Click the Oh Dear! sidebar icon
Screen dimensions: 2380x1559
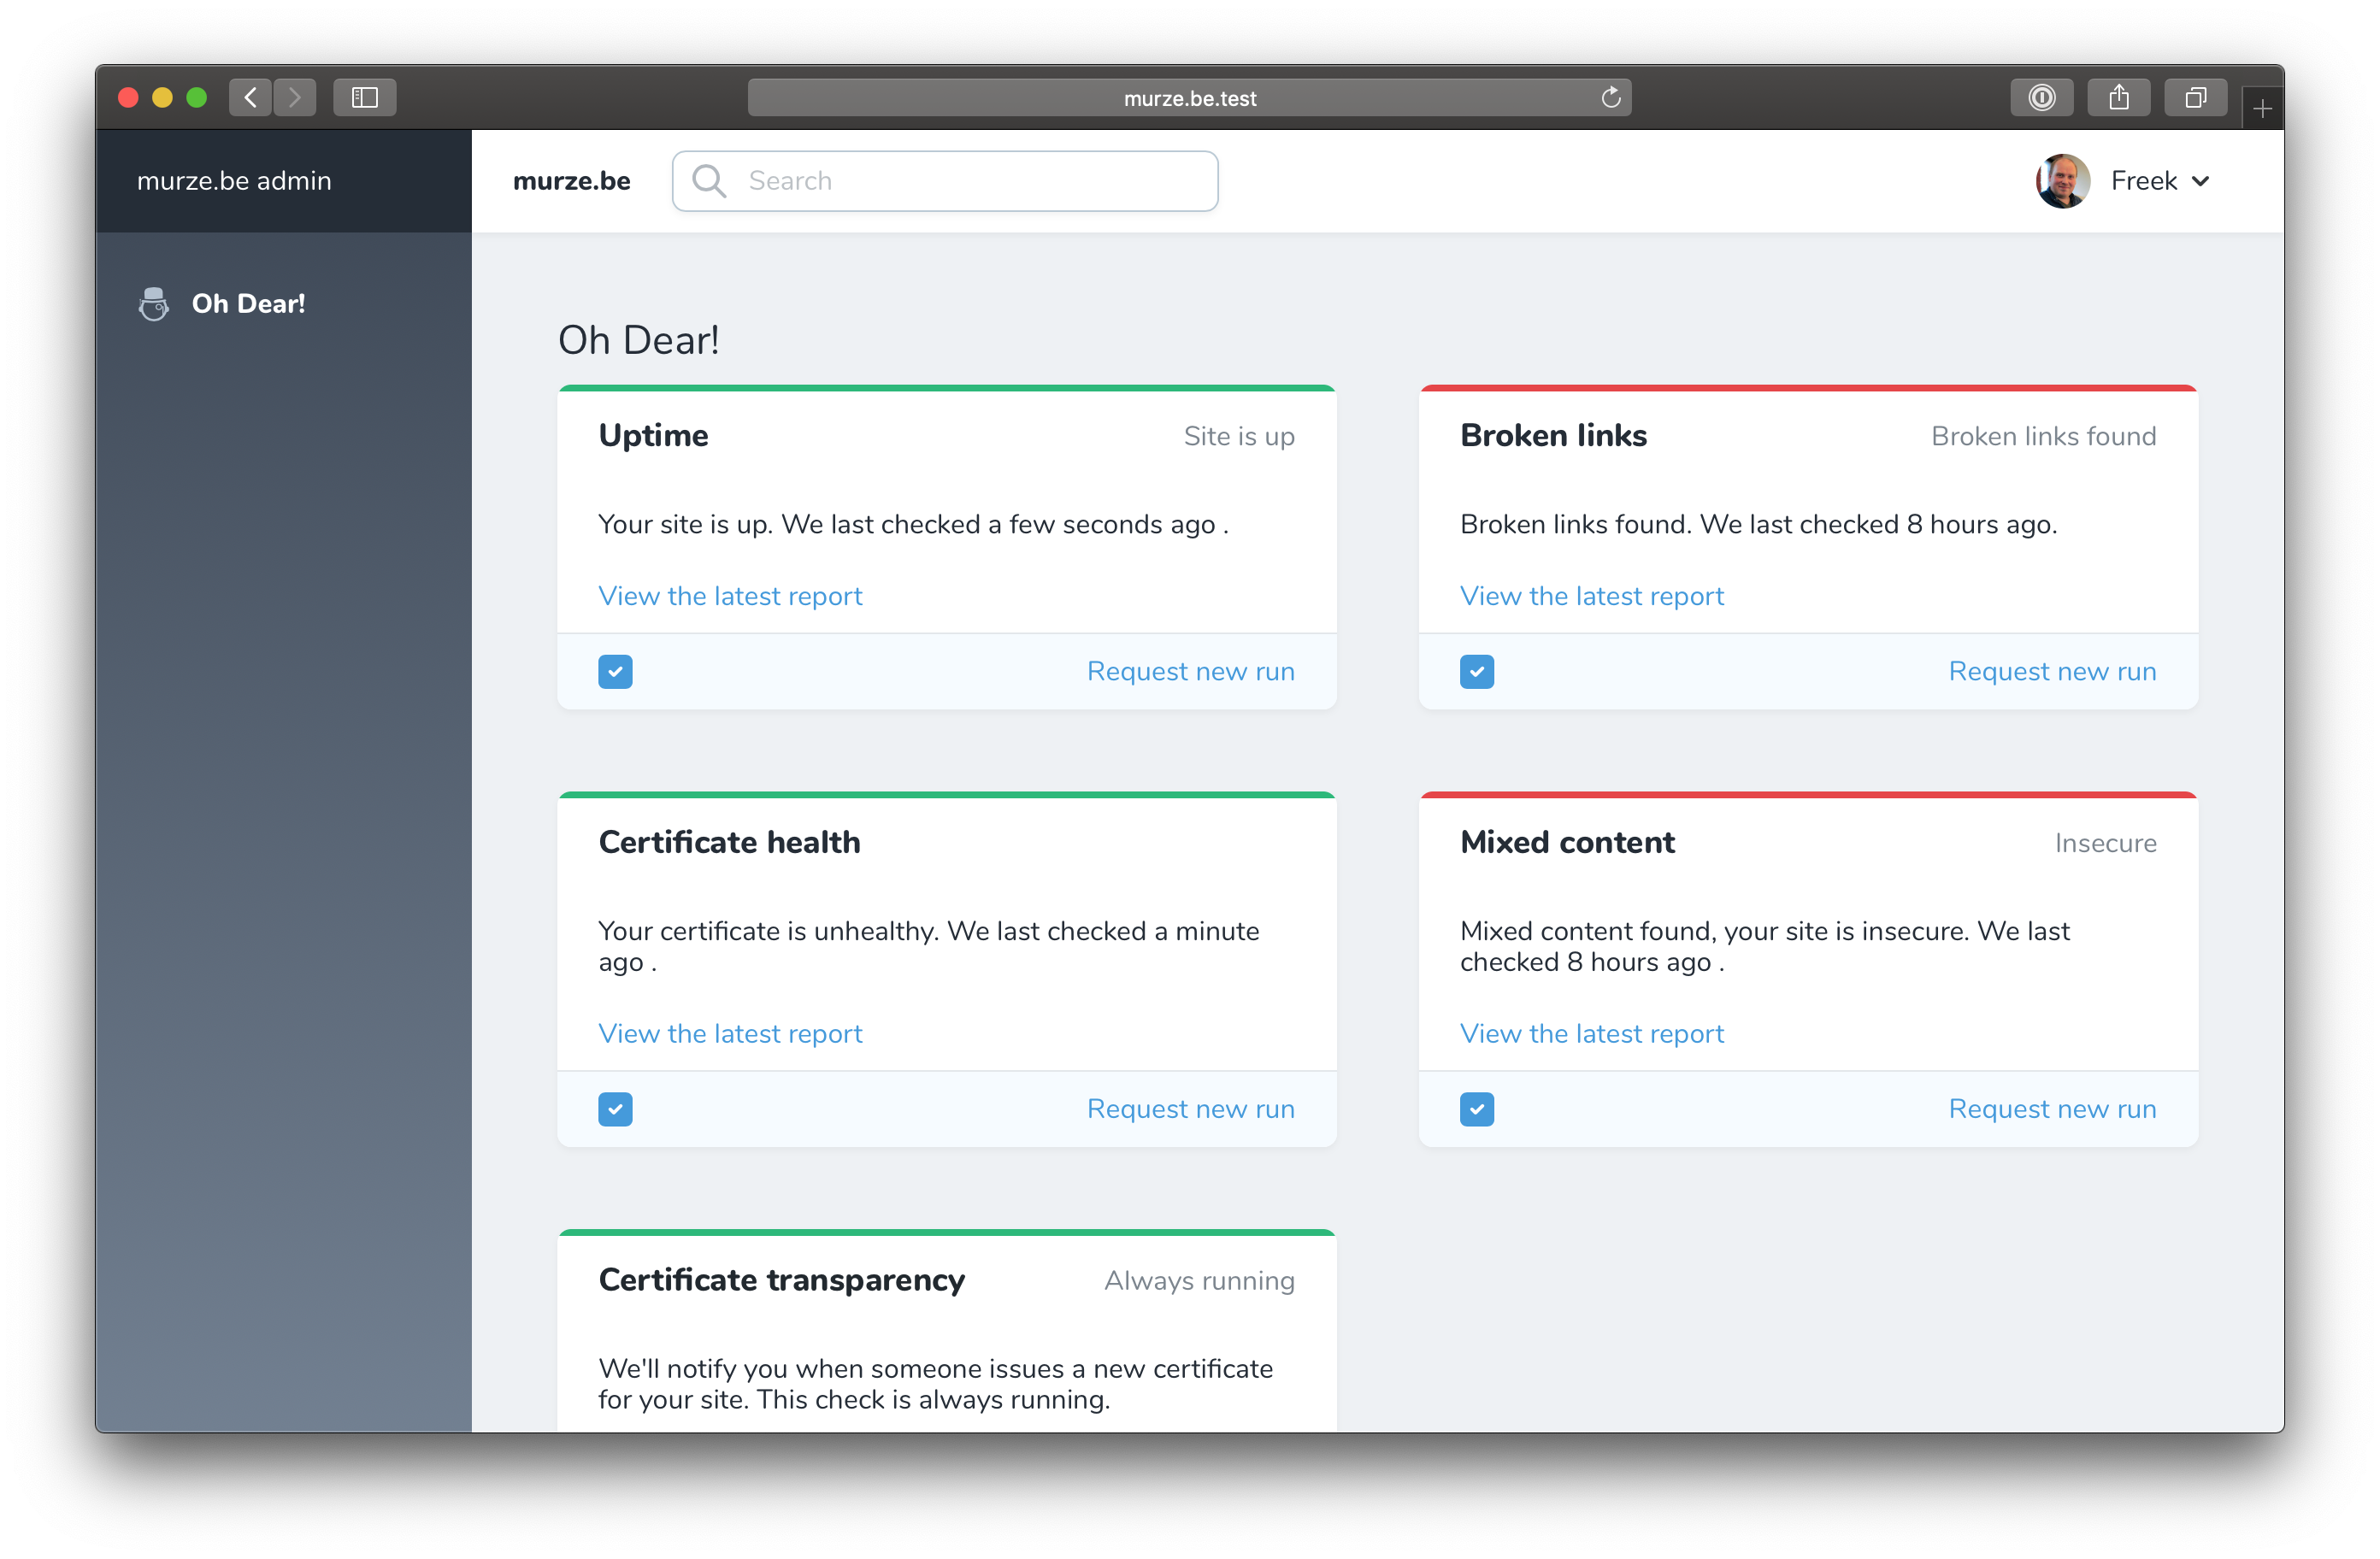pyautogui.click(x=151, y=303)
